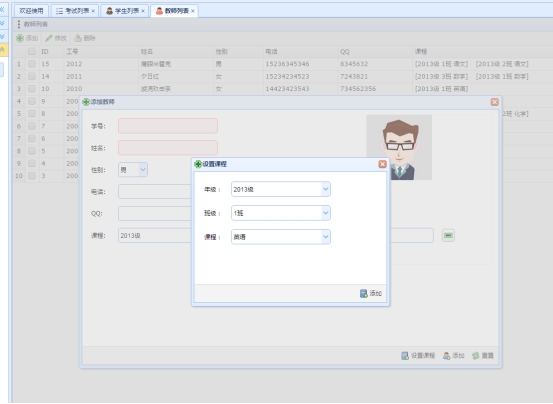553x404 pixels.
Task: Click 添加 toolbar button in teacher list
Action: (x=27, y=38)
